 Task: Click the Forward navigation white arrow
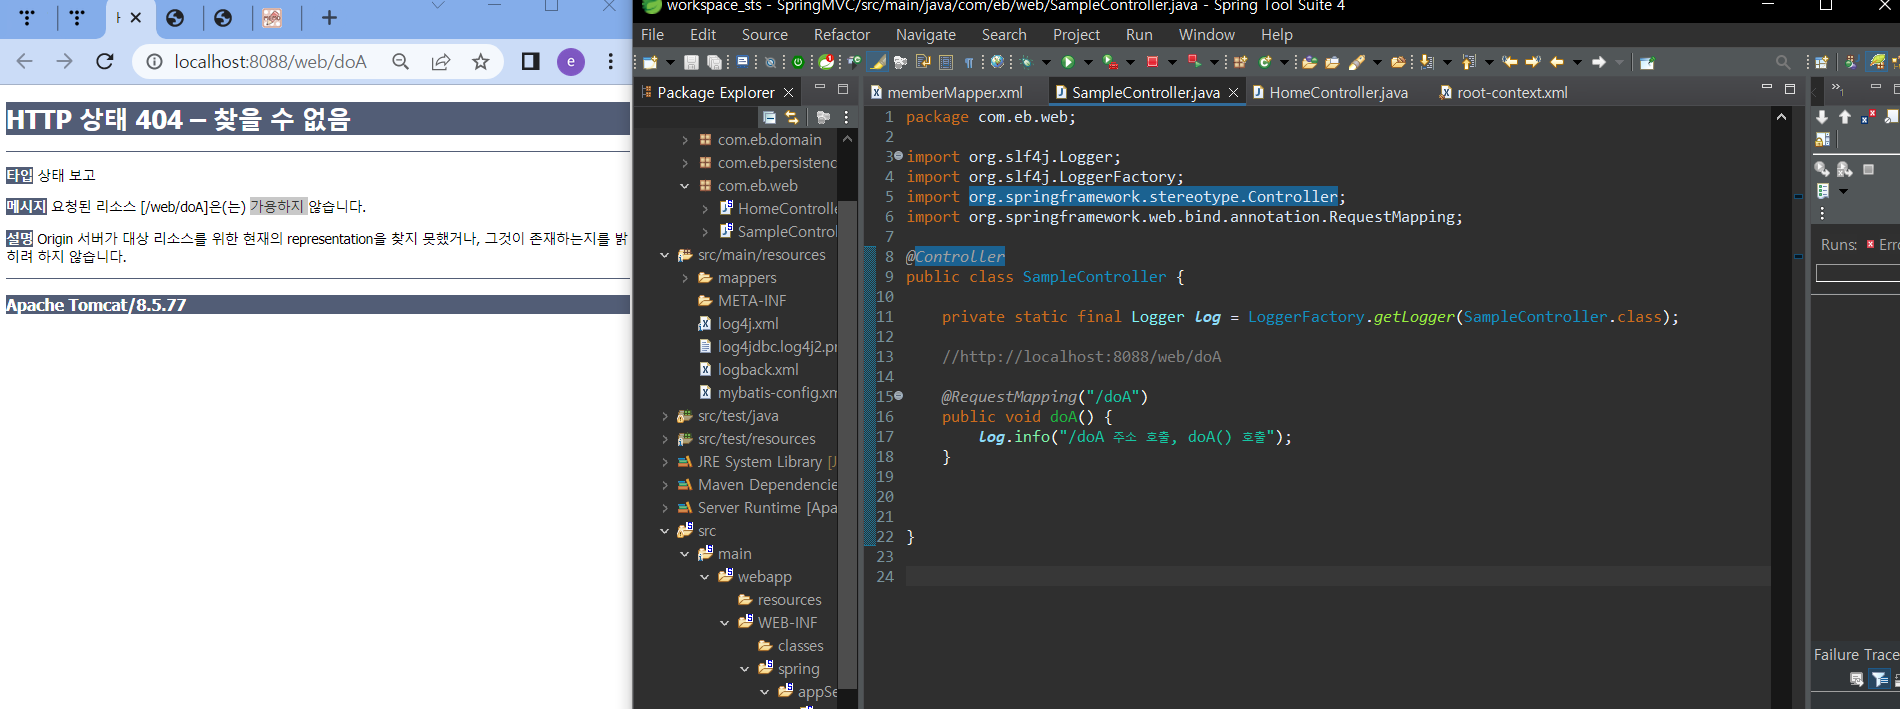(x=1599, y=62)
